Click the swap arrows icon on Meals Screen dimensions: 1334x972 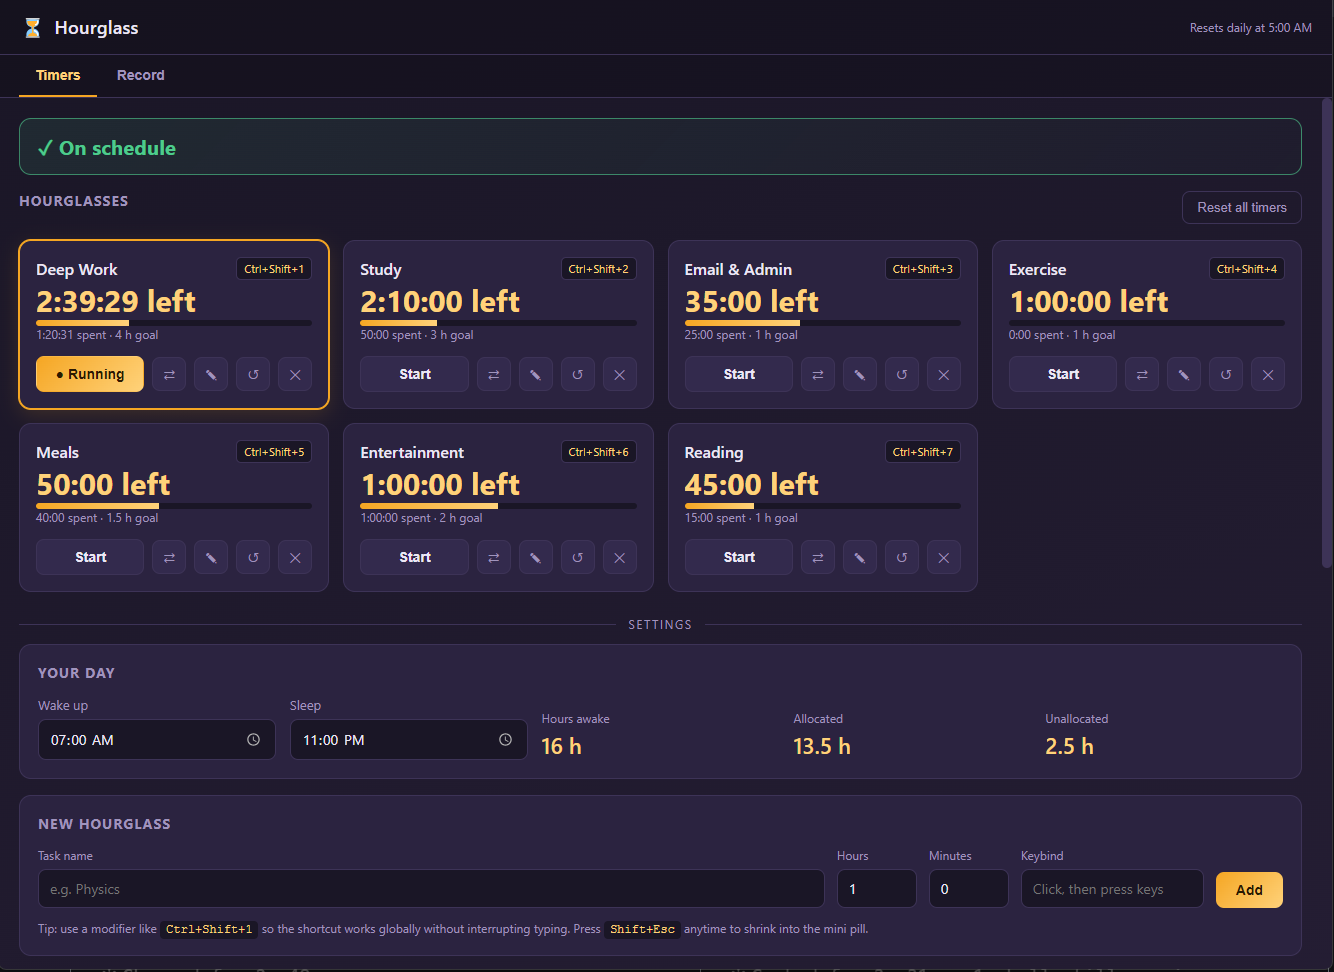tap(169, 558)
